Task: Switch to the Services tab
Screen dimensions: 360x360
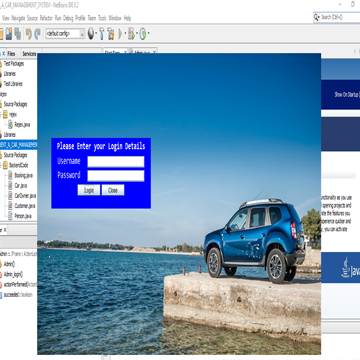Action: click(x=29, y=54)
